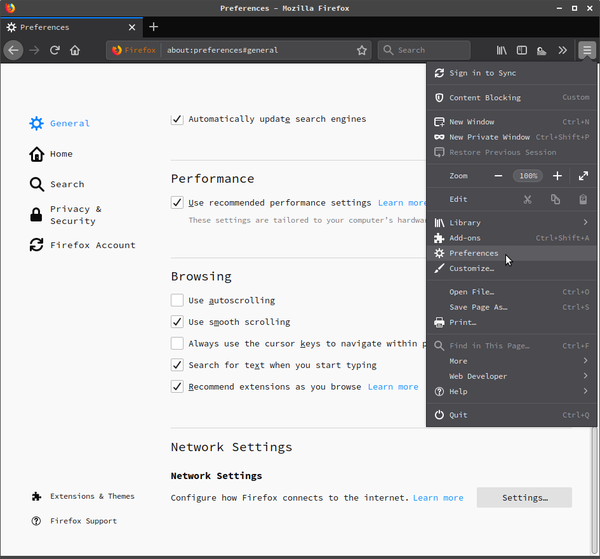This screenshot has width=600, height=559.
Task: Click the Copy icon in Edit row
Action: (x=555, y=199)
